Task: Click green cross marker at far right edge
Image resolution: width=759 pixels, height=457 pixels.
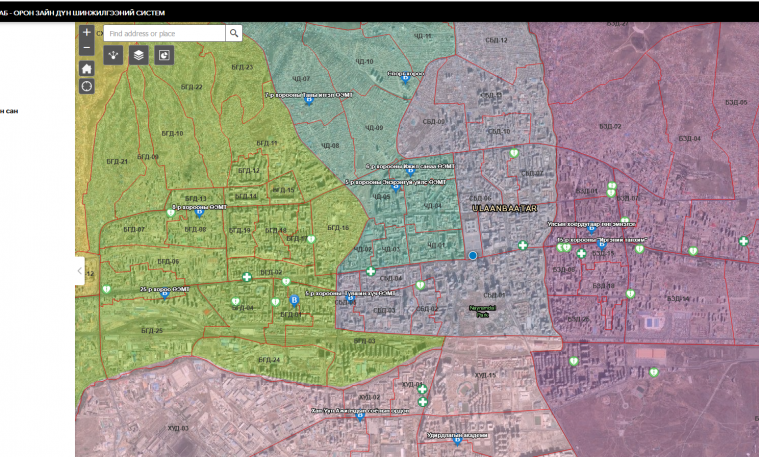Action: (x=744, y=241)
